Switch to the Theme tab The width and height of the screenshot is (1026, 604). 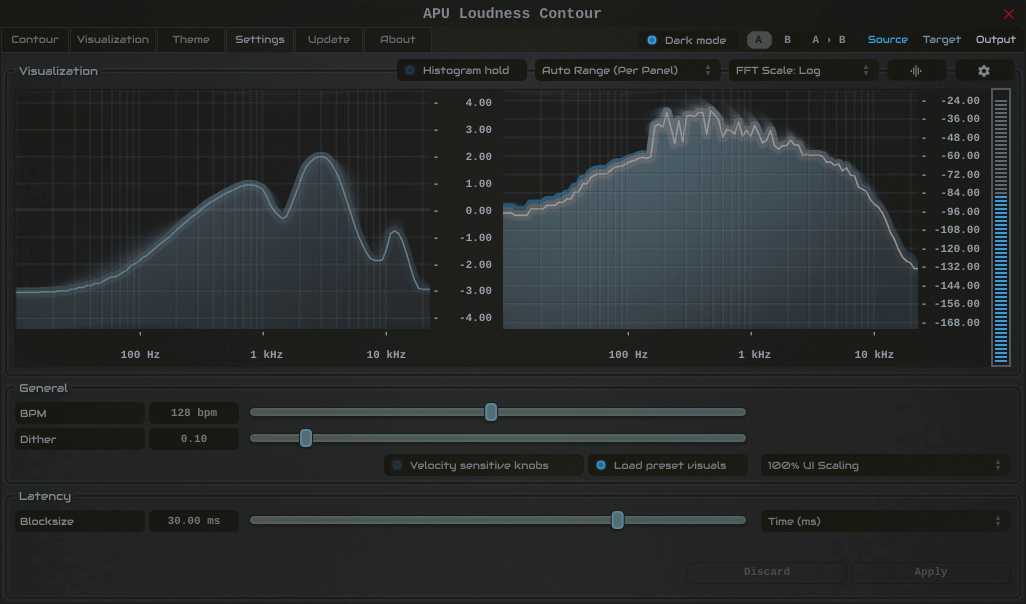[x=190, y=40]
